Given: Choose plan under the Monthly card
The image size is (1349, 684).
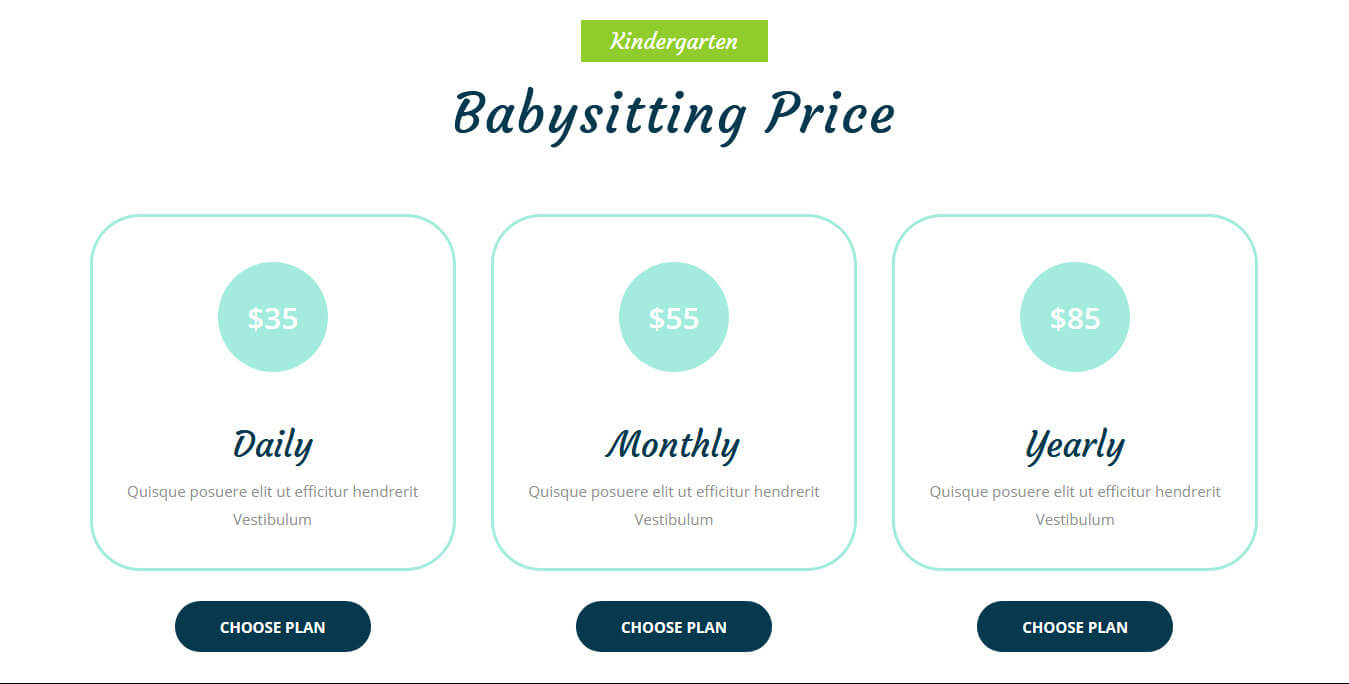Looking at the screenshot, I should pyautogui.click(x=674, y=627).
